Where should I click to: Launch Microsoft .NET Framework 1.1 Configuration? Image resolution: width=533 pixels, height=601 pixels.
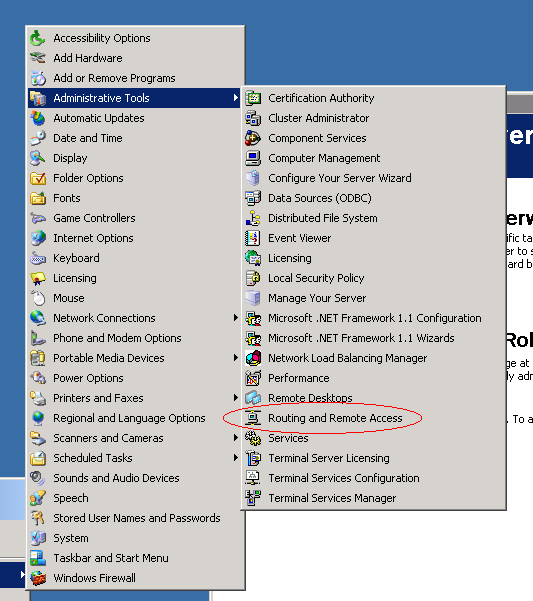tap(374, 318)
